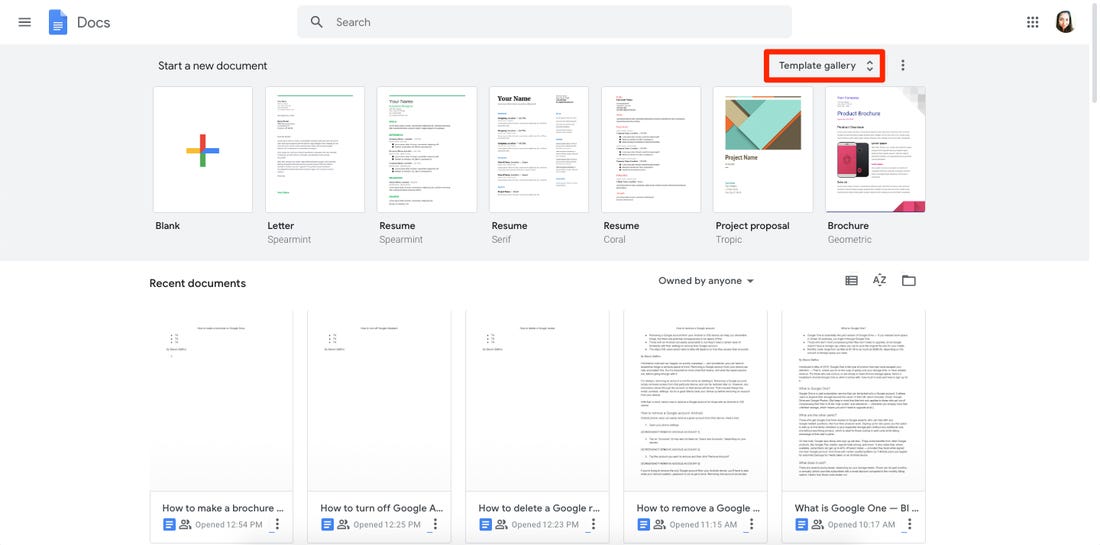Click Docs file icon on brochure document
Screen dimensions: 1100x545
point(169,524)
